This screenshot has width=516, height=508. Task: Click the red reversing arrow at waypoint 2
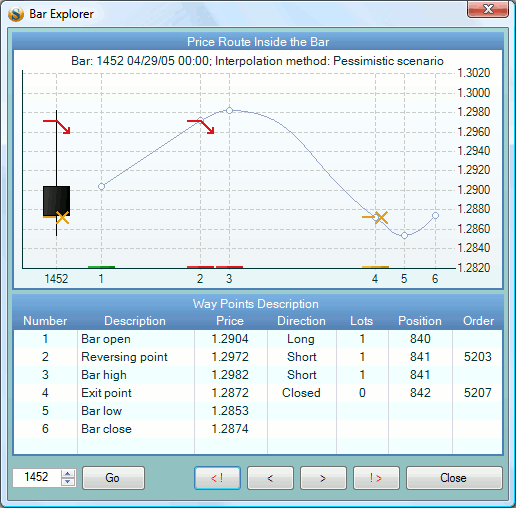[201, 127]
